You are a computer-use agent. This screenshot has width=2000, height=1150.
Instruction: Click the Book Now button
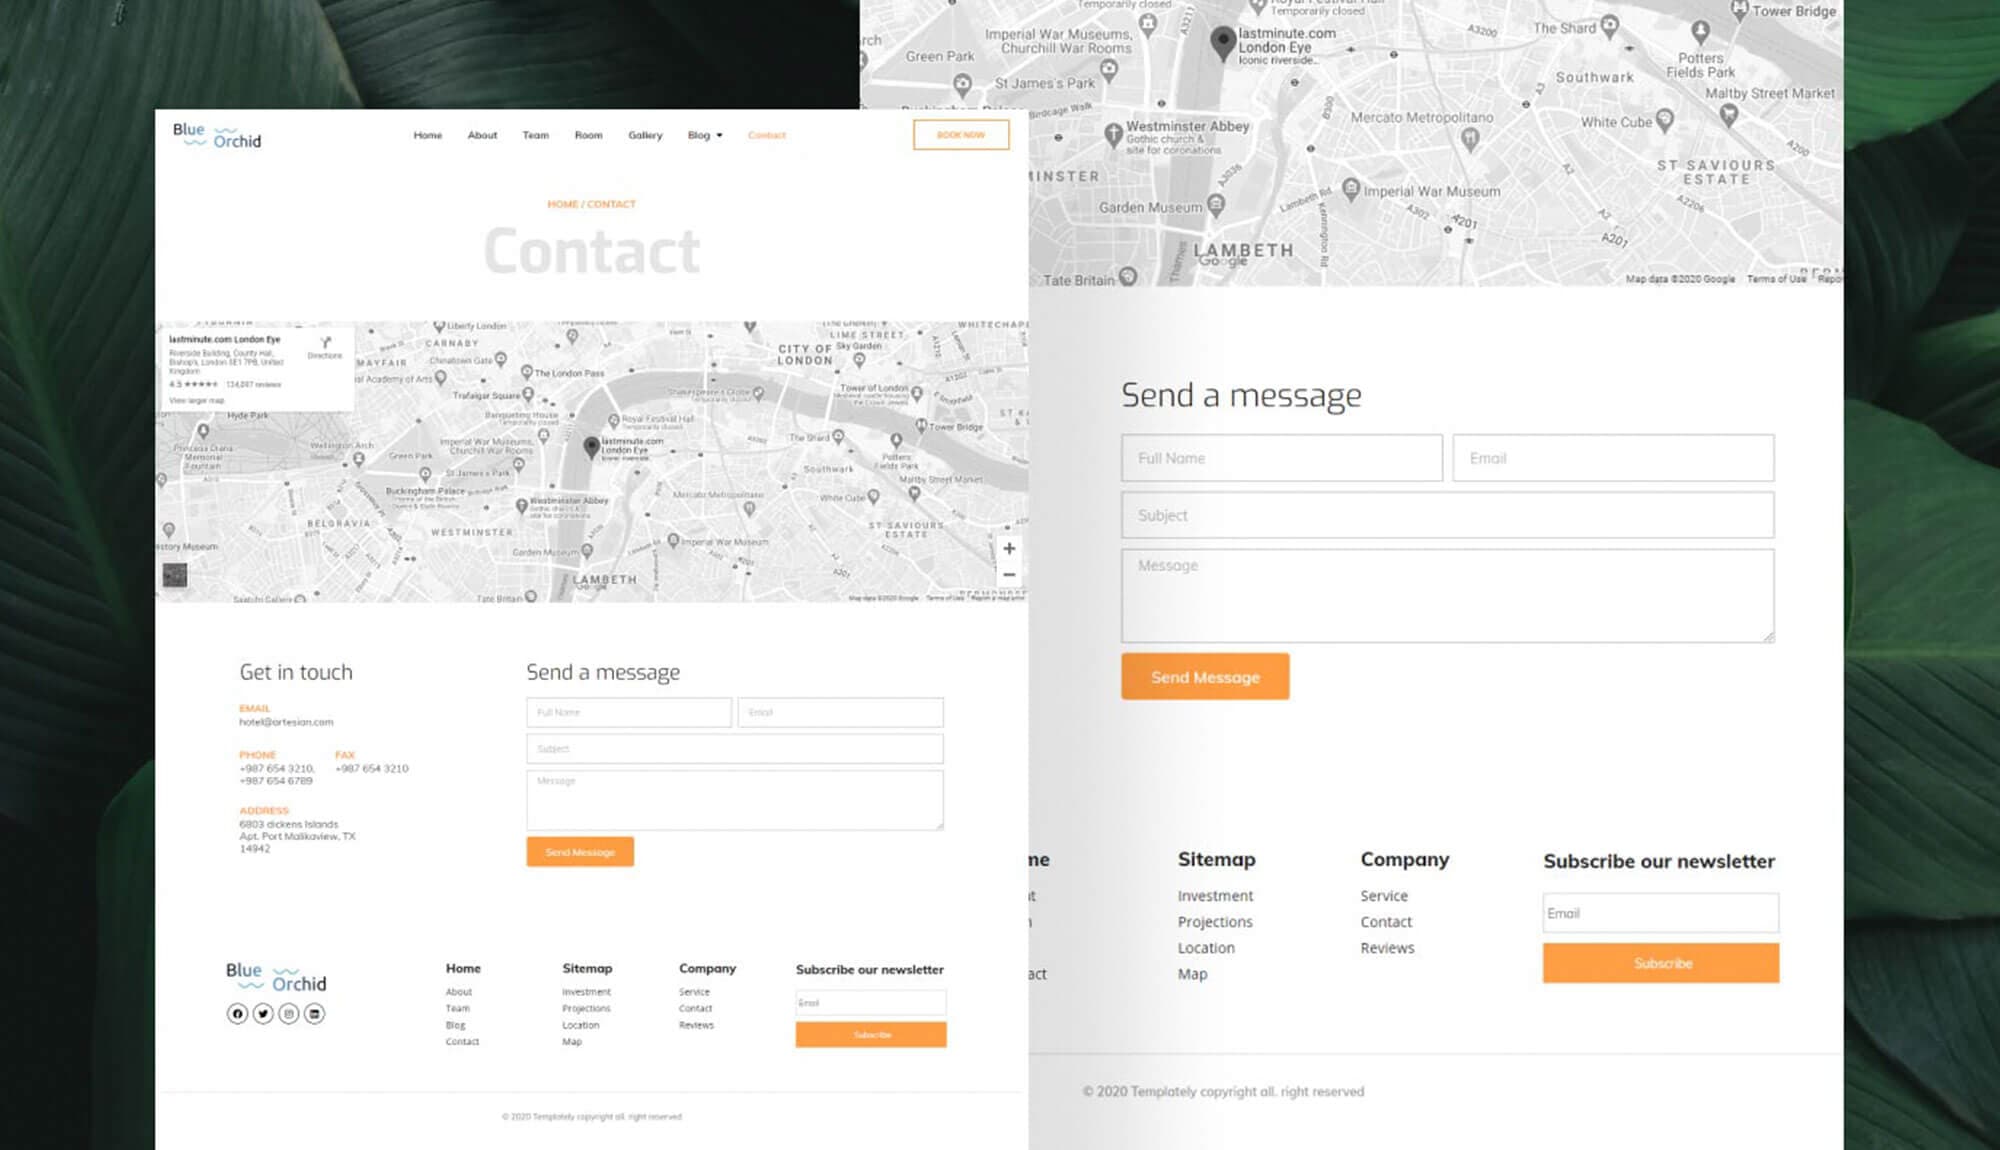point(960,135)
